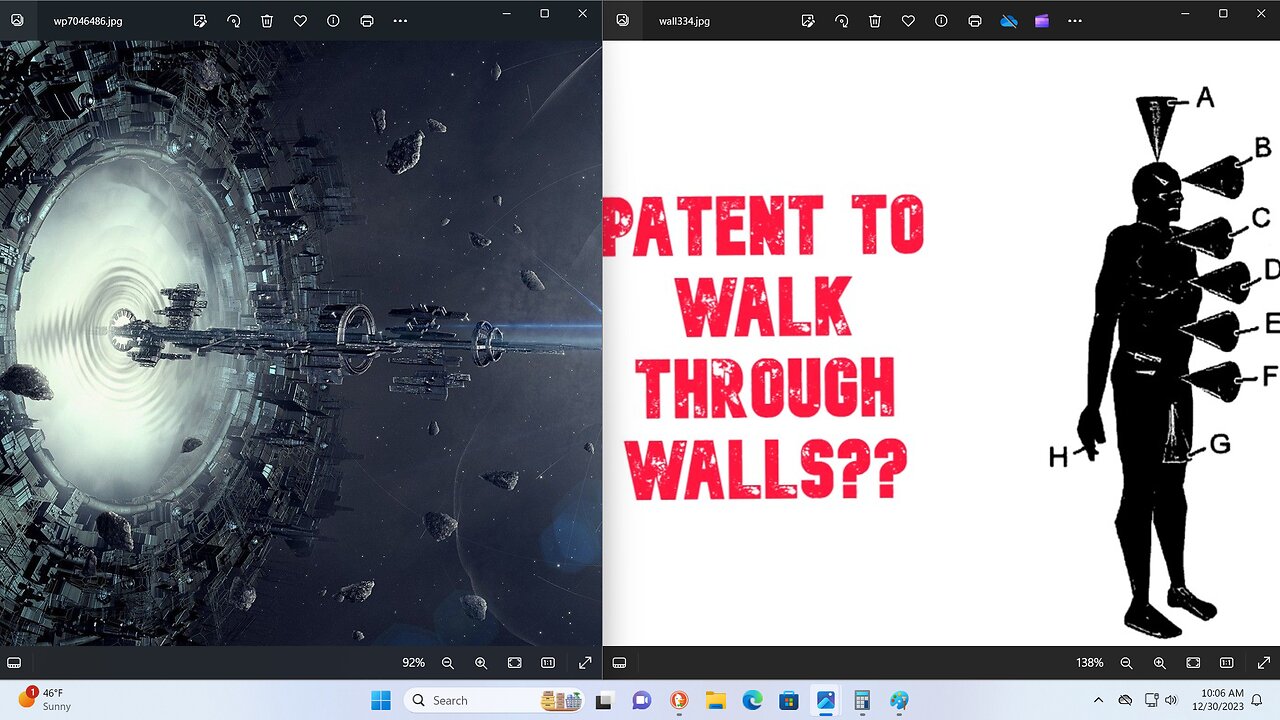Click Edit image icon in wp7046486.jpg window
This screenshot has width=1280, height=720.
point(200,20)
